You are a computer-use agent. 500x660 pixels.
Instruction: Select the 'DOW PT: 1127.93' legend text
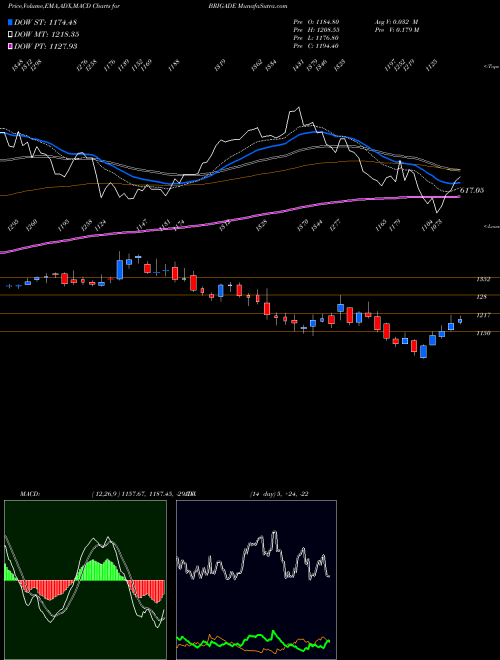coord(45,46)
